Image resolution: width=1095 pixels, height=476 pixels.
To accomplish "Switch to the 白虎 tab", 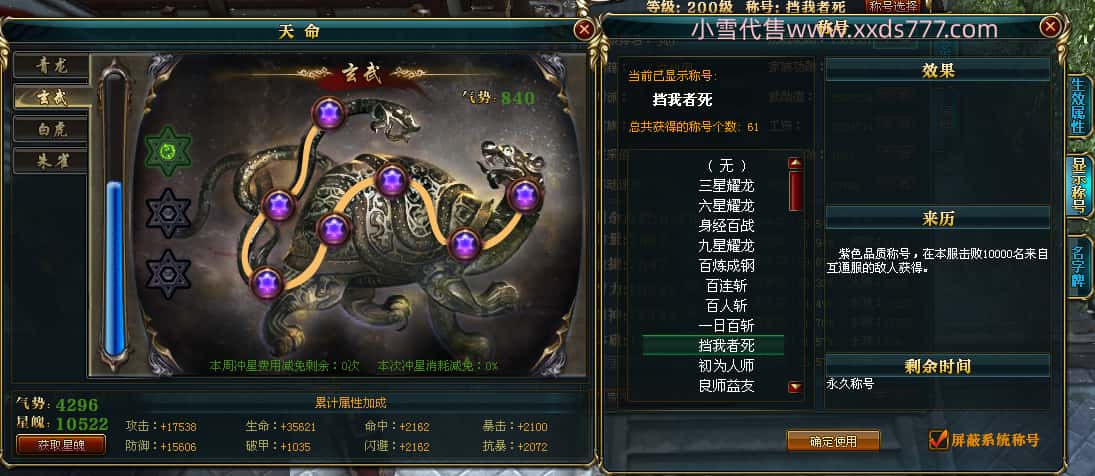I will [52, 129].
